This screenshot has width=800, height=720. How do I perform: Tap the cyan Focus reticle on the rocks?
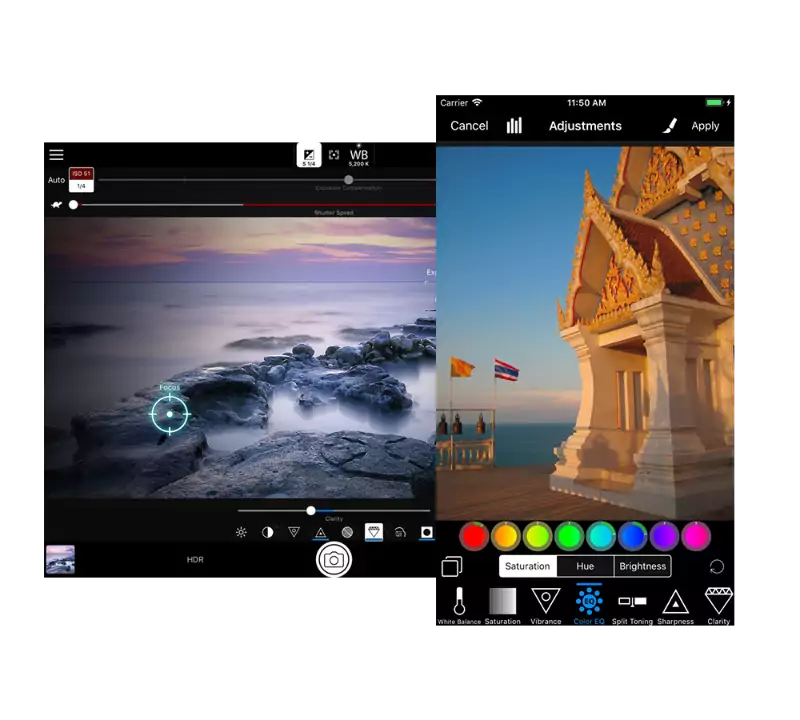pos(170,414)
